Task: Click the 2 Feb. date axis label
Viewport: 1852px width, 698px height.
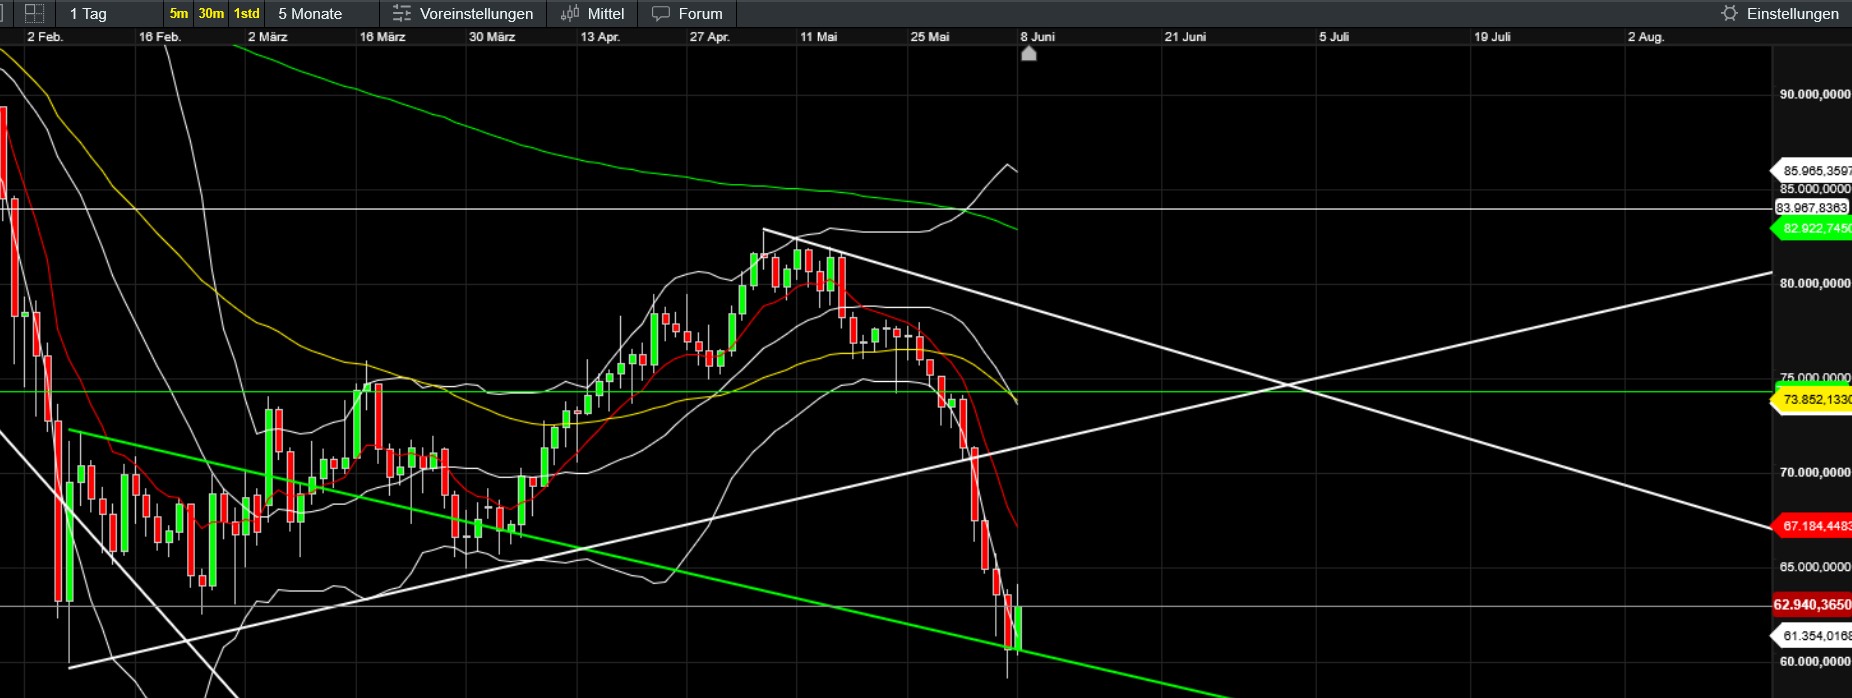Action: 44,37
